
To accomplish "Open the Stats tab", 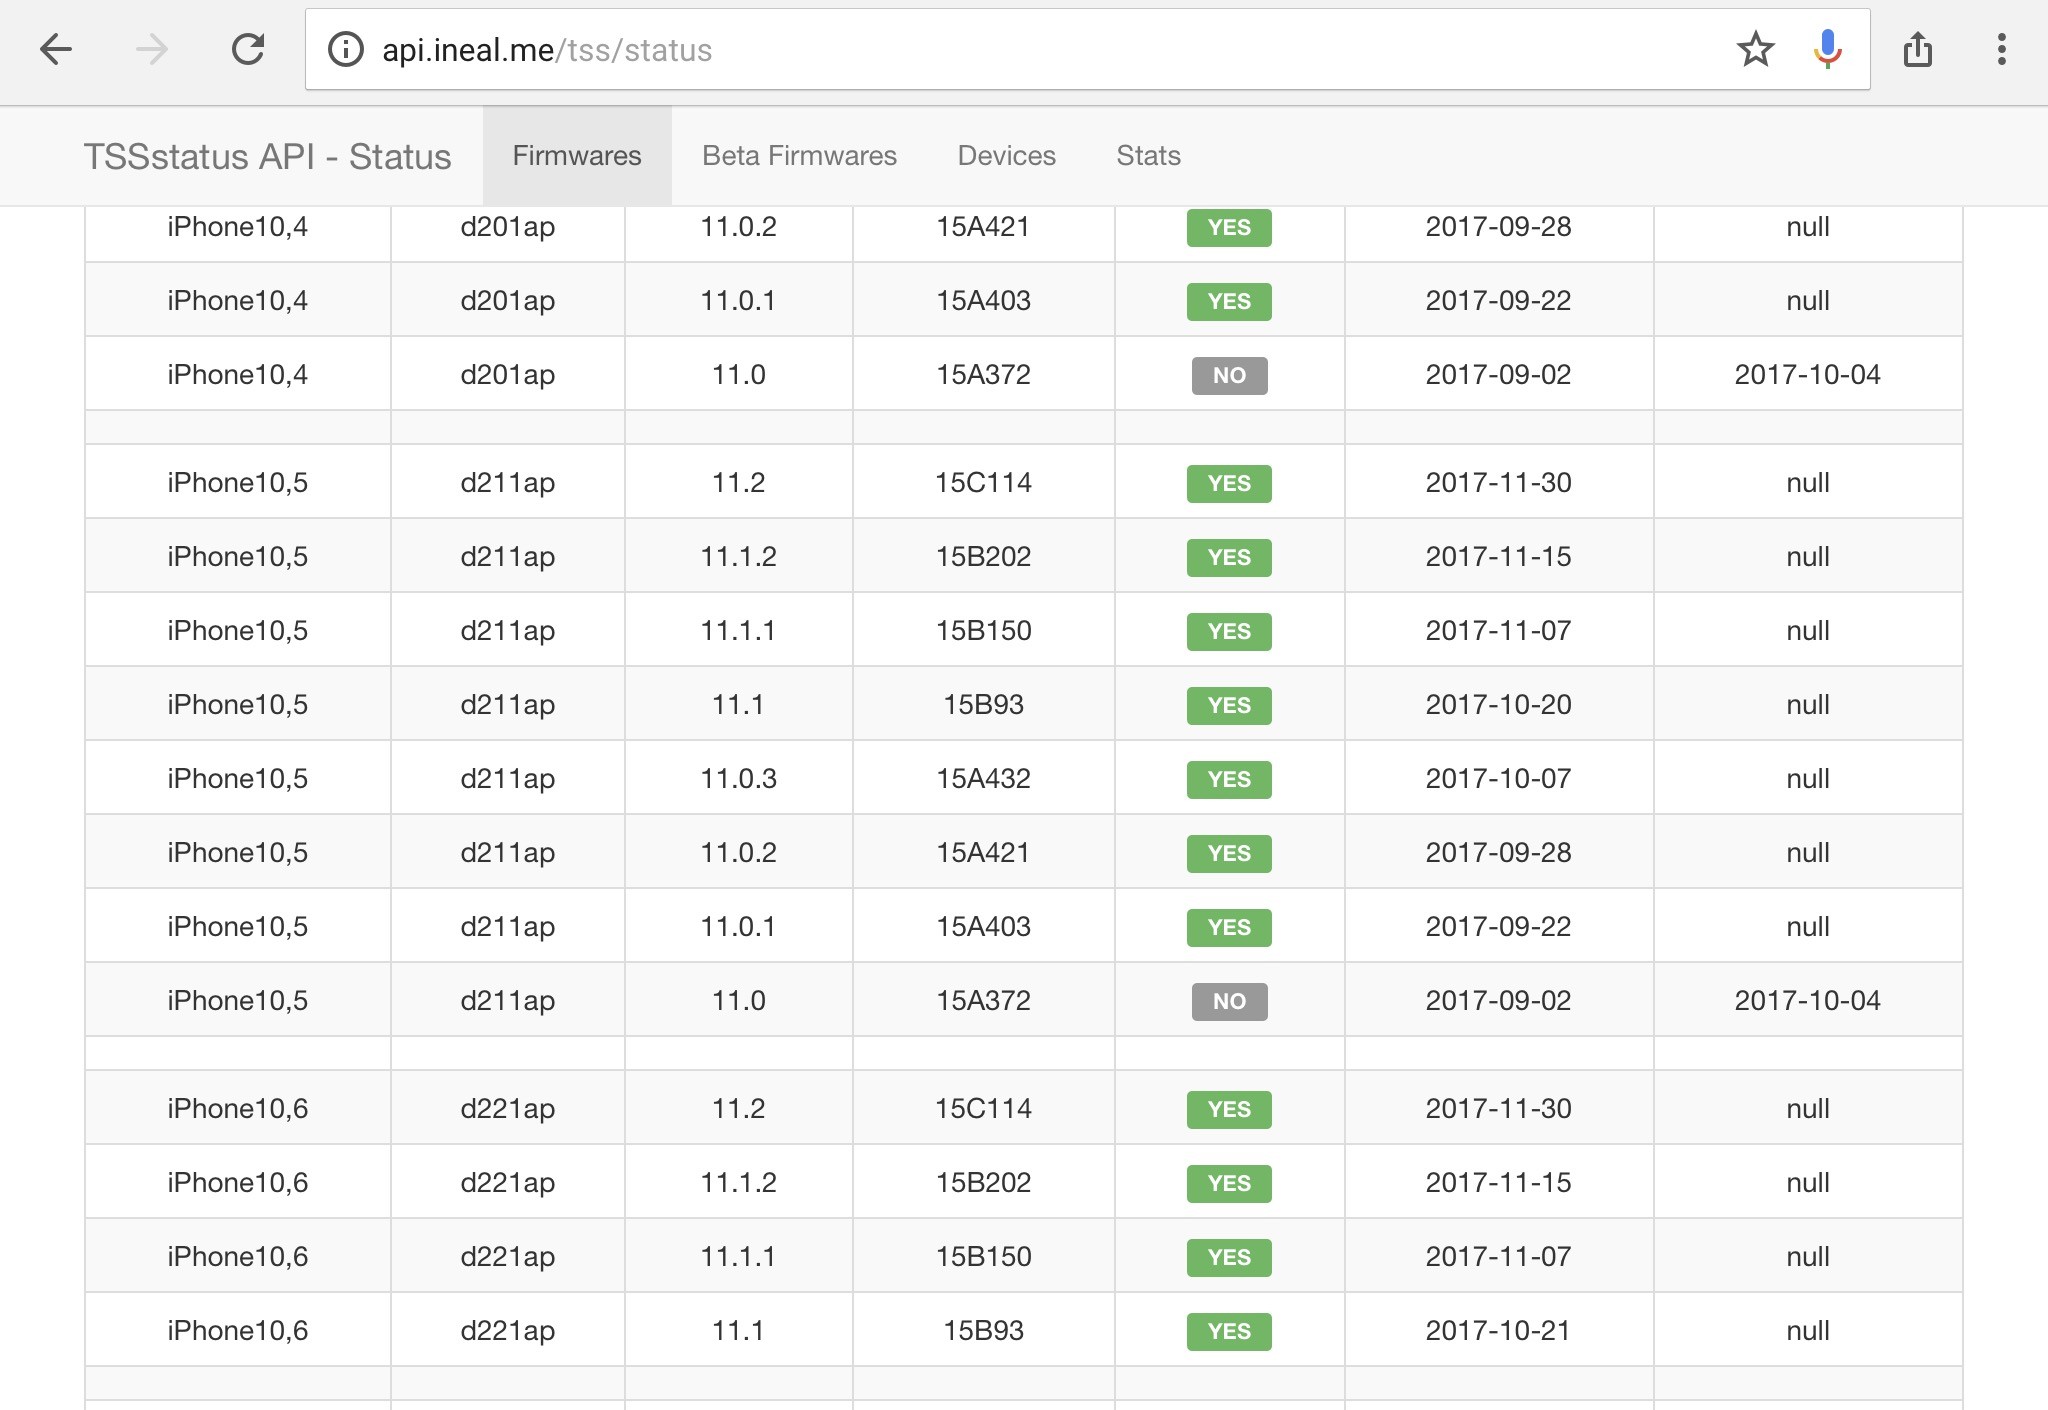I will coord(1148,156).
